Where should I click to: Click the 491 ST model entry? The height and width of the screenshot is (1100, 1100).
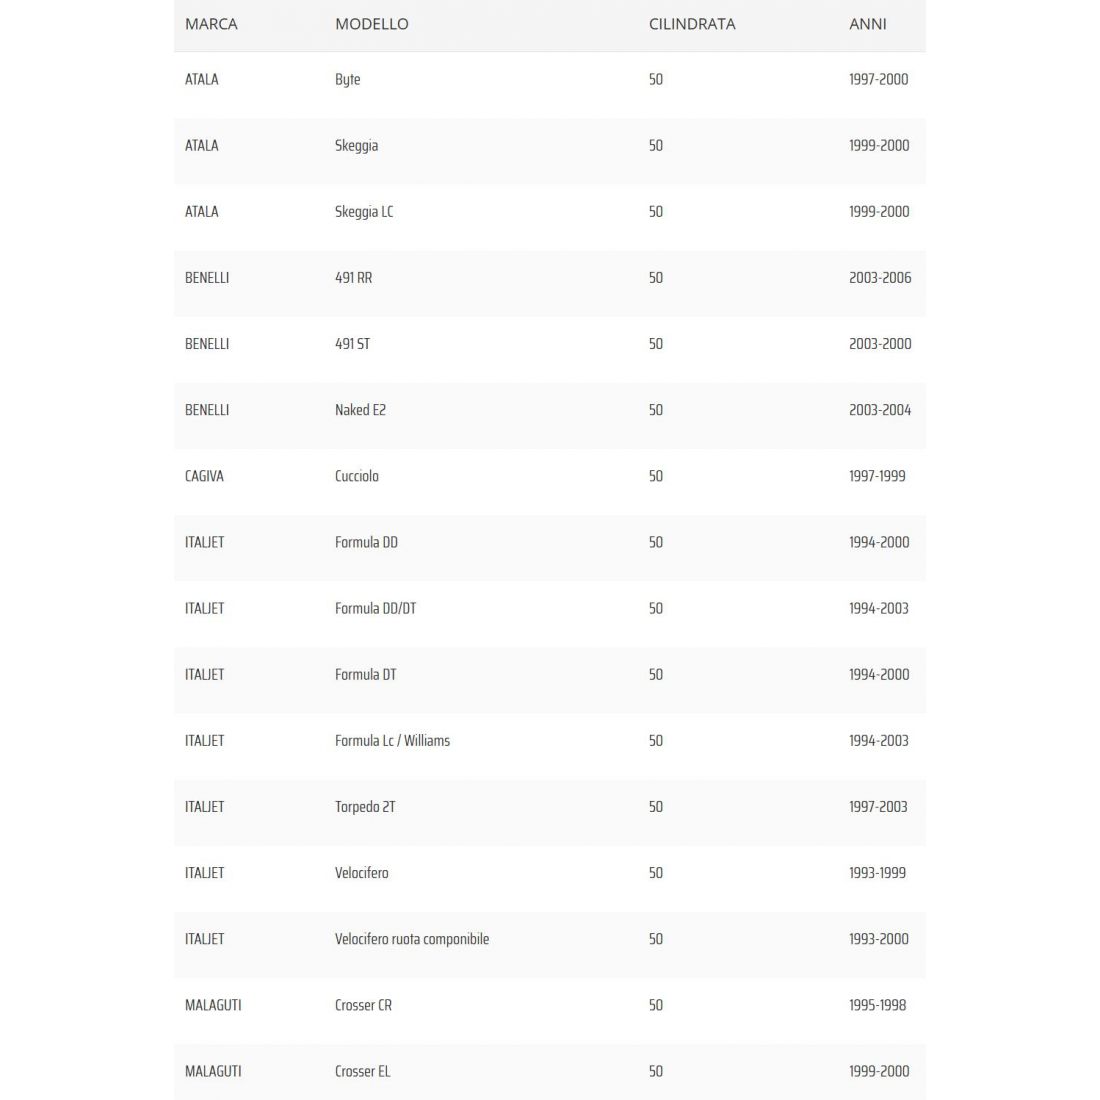[x=352, y=344]
